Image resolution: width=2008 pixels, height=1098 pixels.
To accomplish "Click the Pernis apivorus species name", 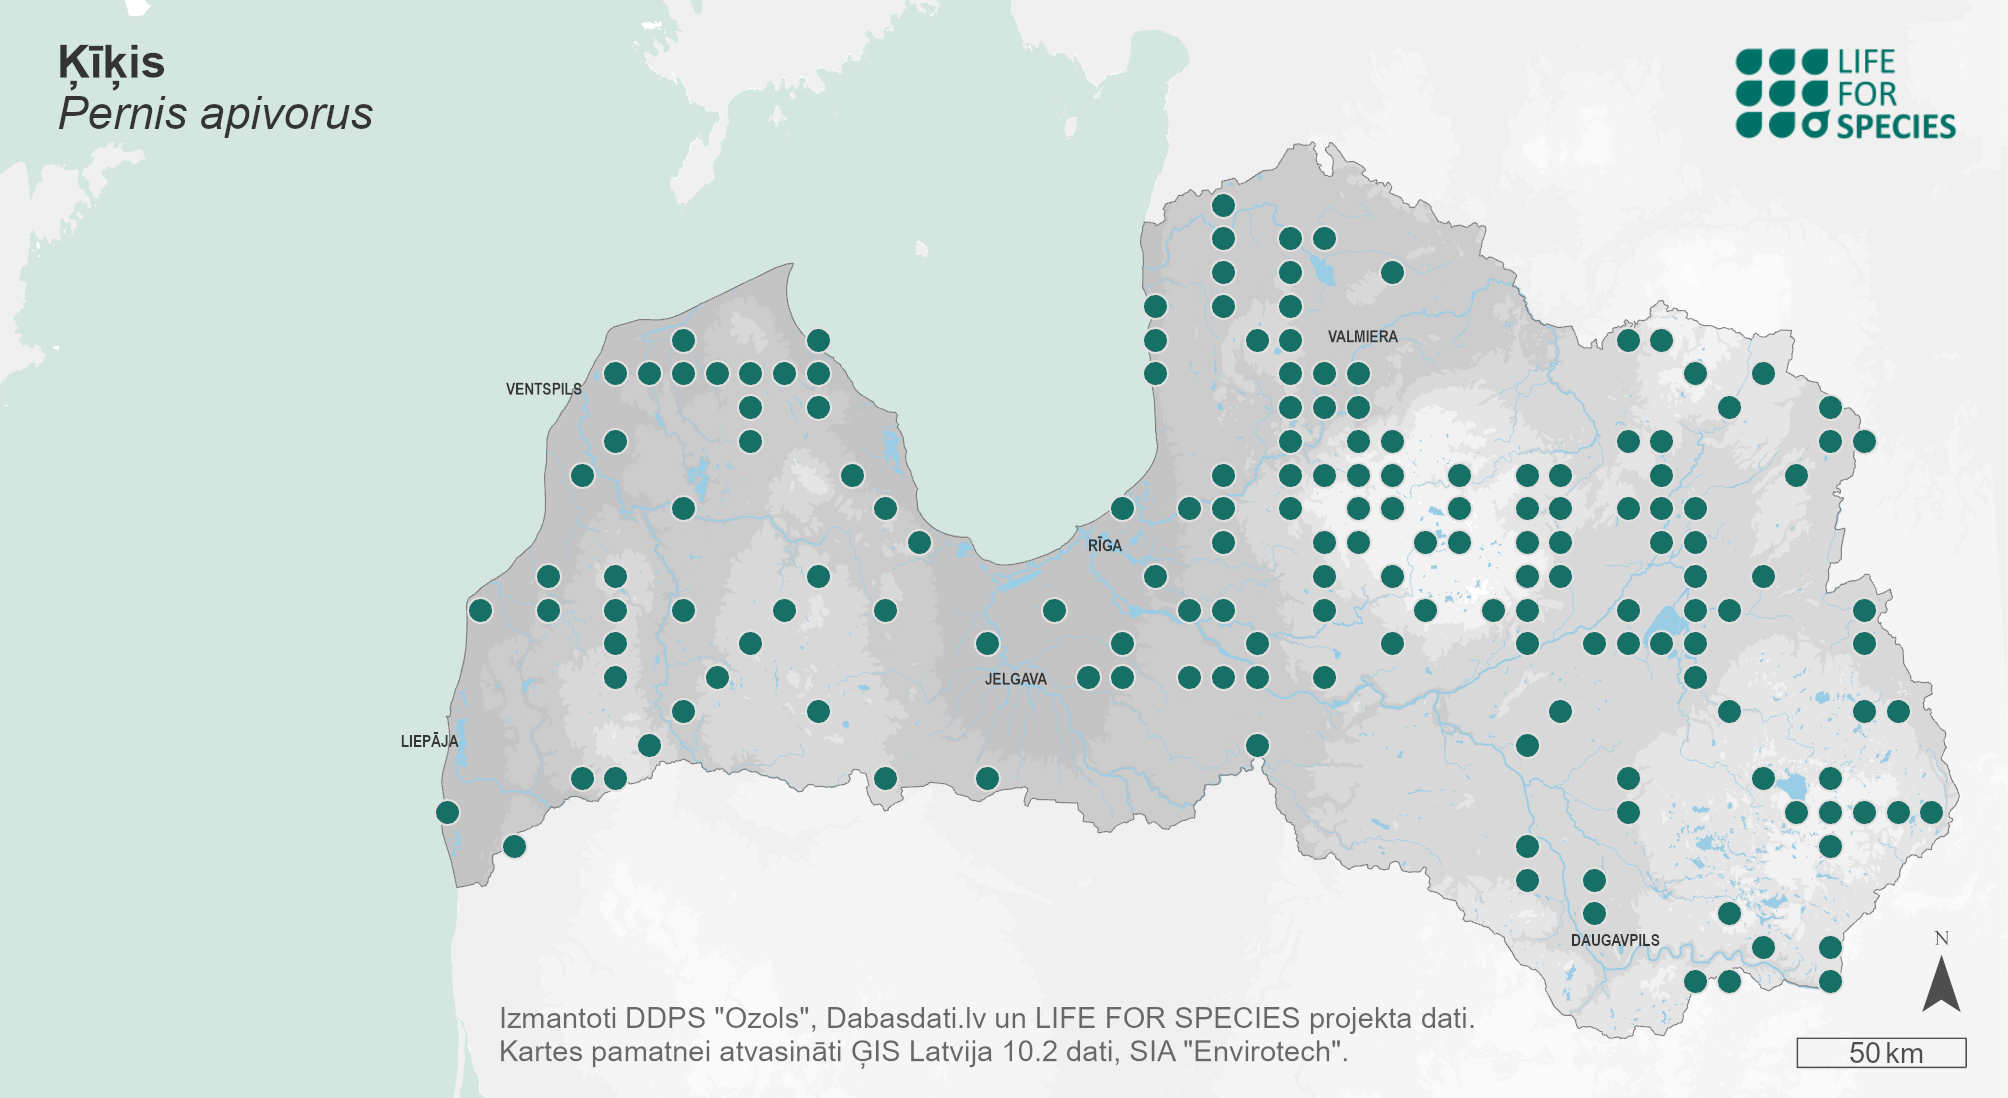I will [x=215, y=114].
